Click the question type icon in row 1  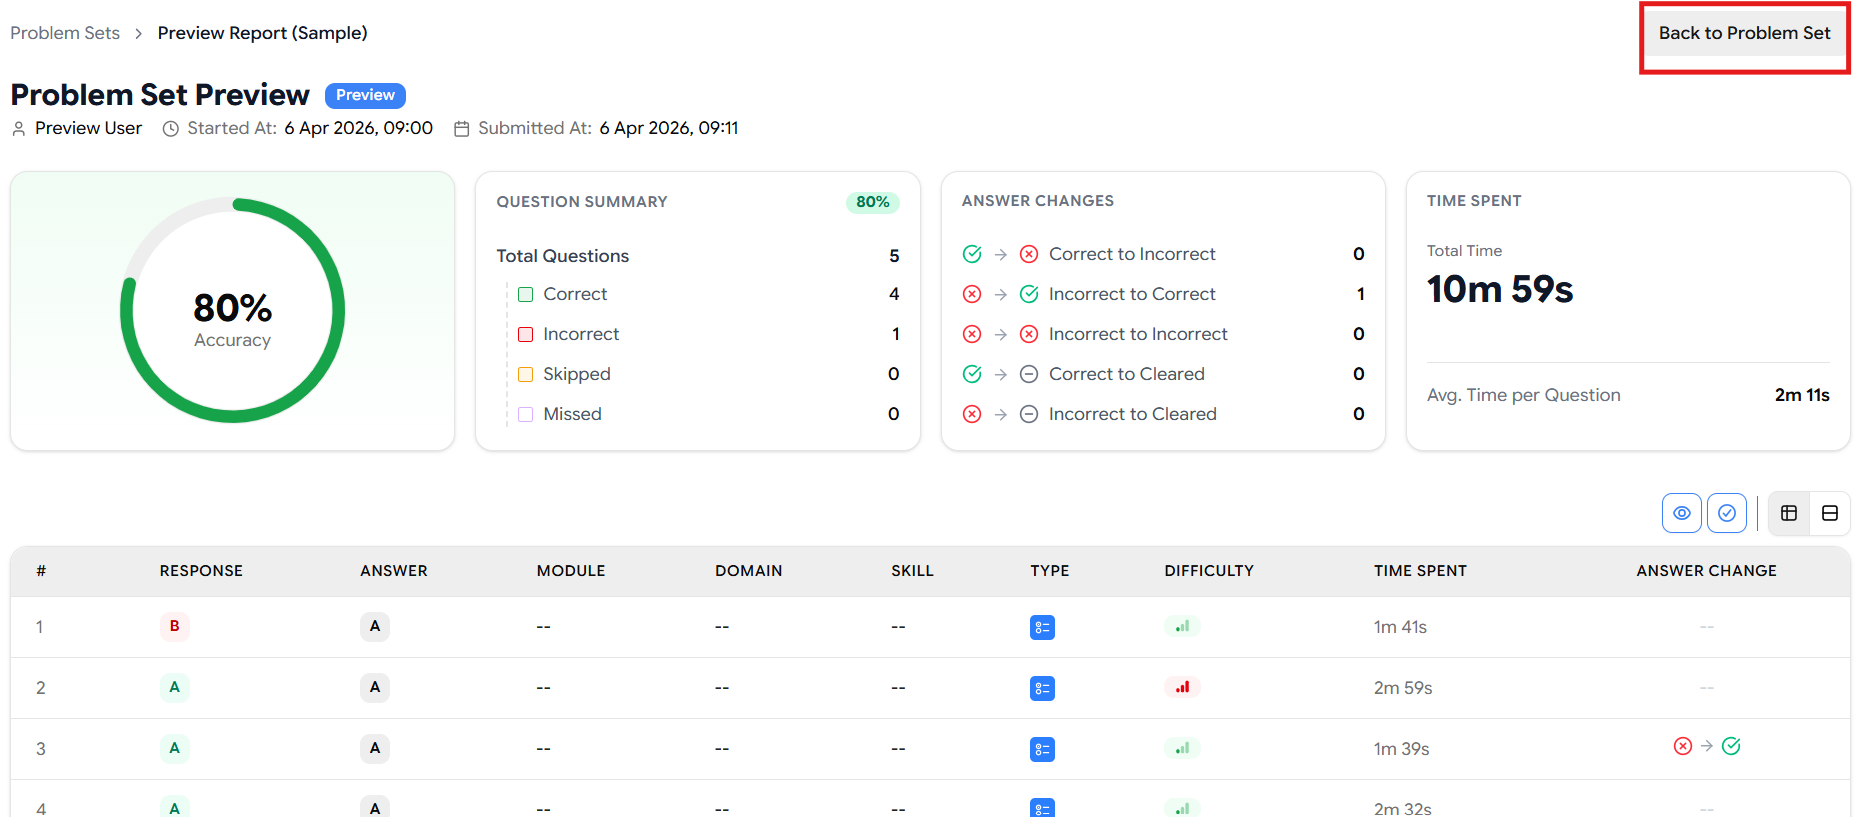(1042, 627)
